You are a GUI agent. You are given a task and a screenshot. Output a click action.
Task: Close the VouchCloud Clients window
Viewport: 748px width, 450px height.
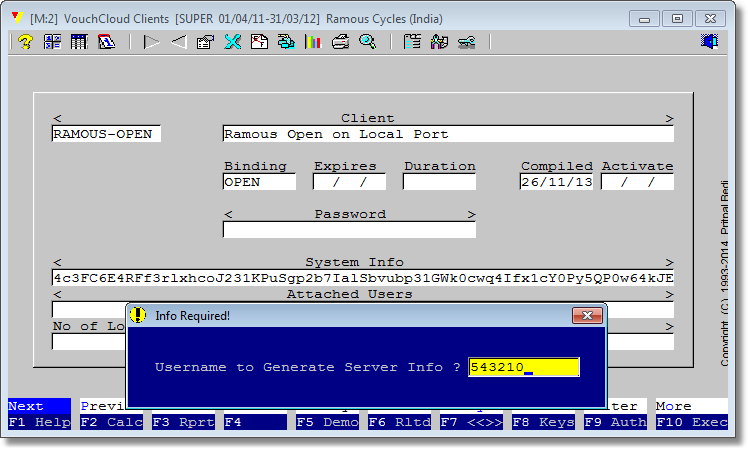pos(710,19)
